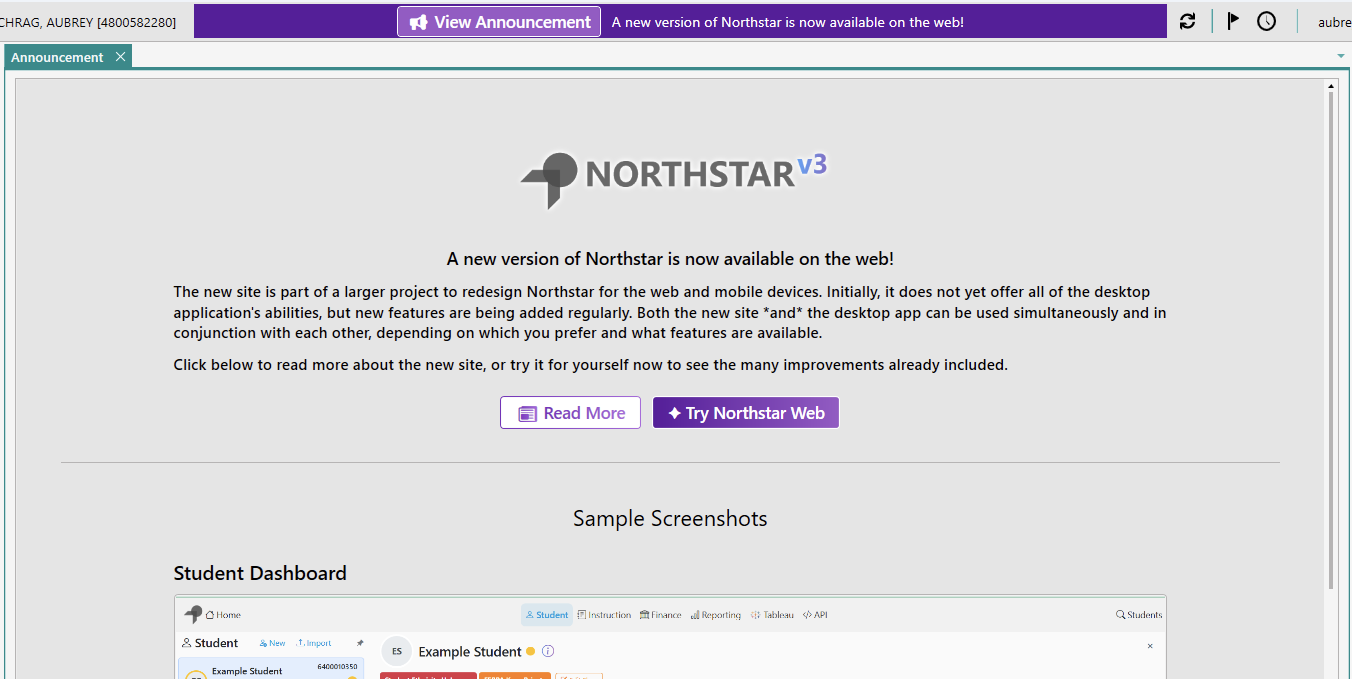The height and width of the screenshot is (679, 1352).
Task: Click the vertical scrollbar thumb
Action: click(1331, 341)
